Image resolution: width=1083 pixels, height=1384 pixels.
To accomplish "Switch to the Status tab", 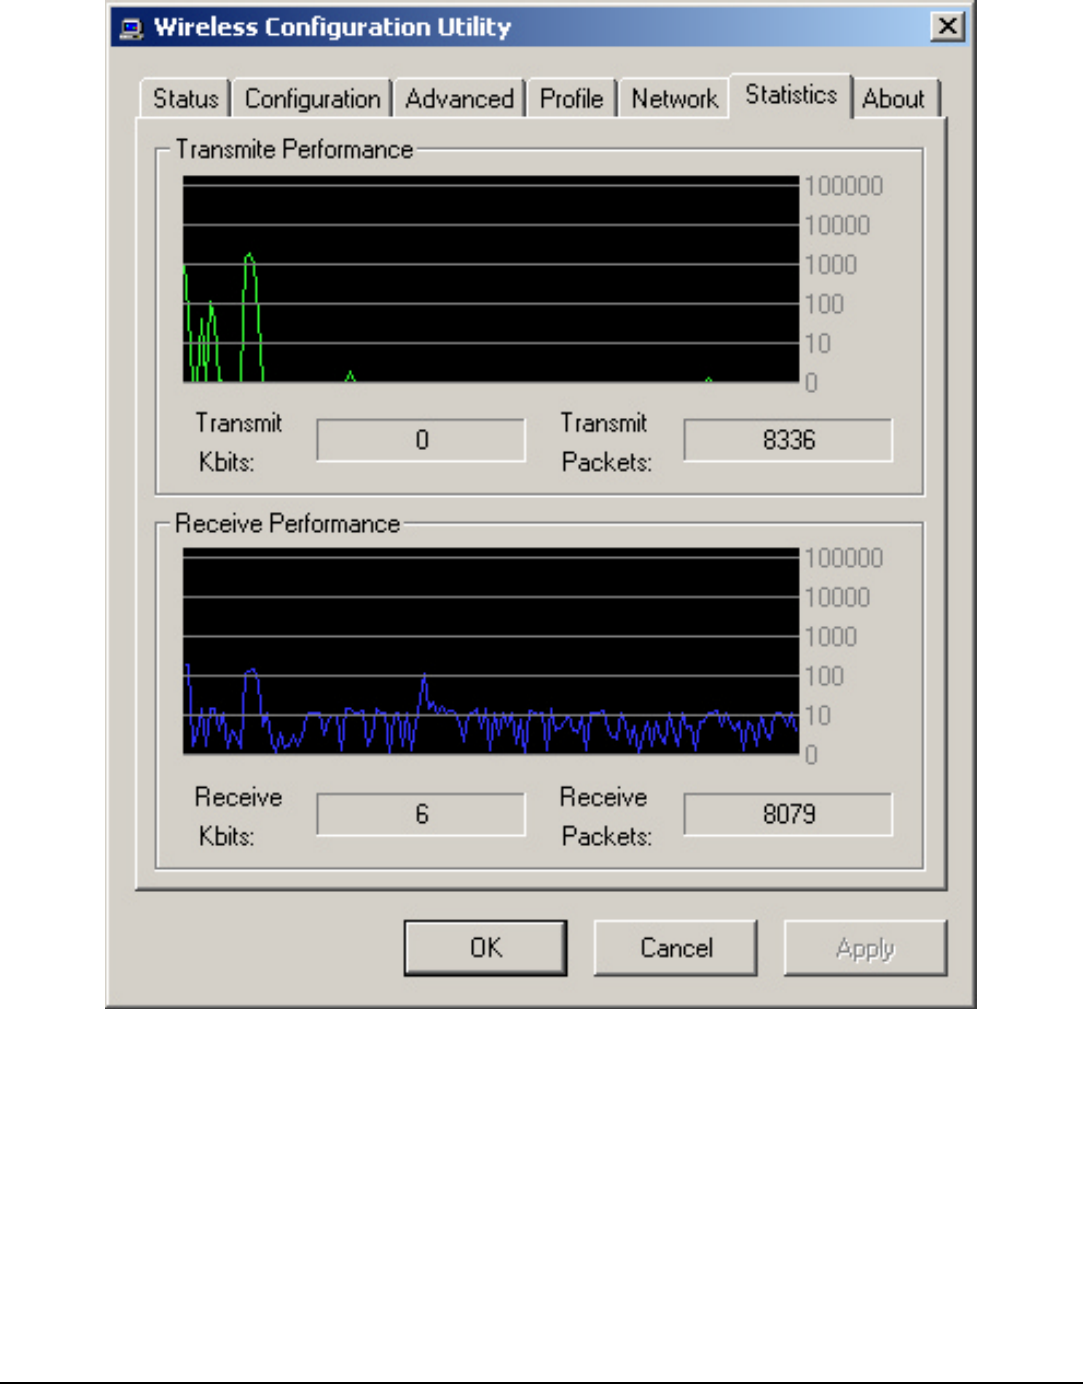I will click(x=185, y=99).
